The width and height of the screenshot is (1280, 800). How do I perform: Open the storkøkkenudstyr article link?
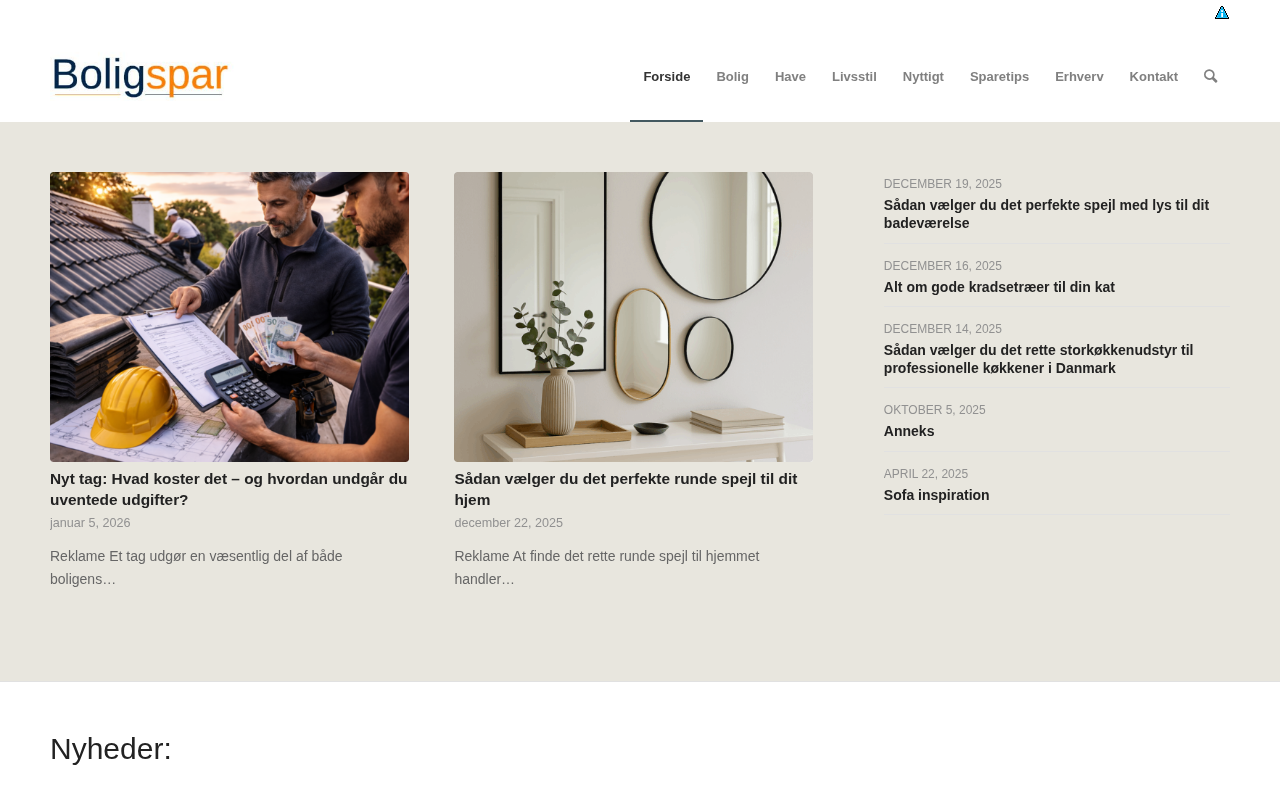(1038, 359)
